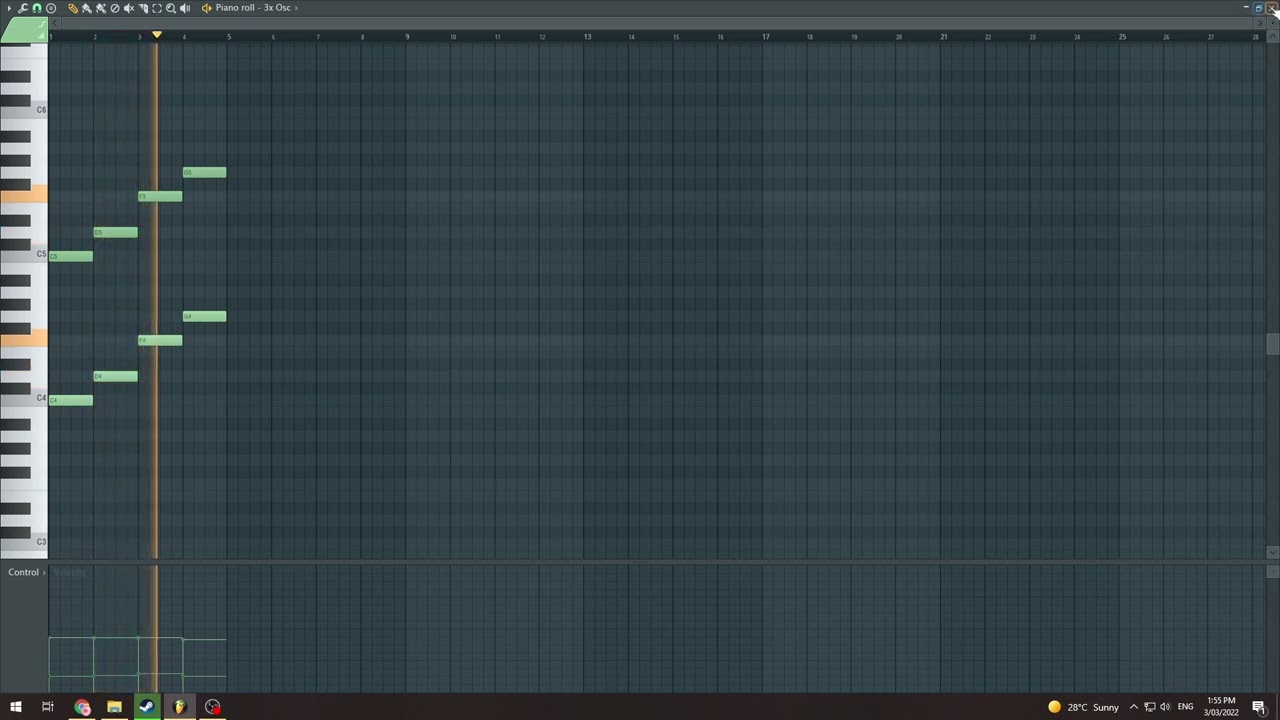Open Steam from taskbar
Image resolution: width=1280 pixels, height=720 pixels.
pyautogui.click(x=147, y=707)
